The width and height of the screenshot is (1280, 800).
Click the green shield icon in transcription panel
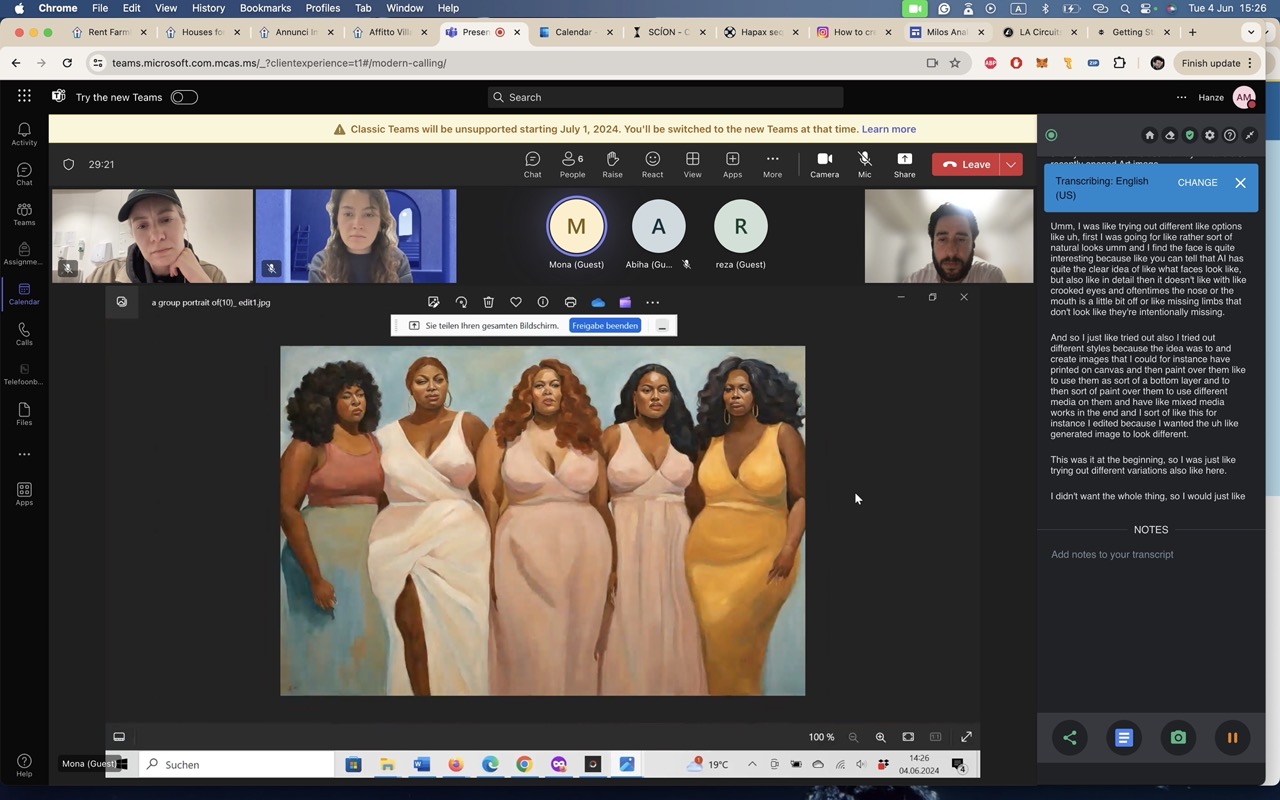click(x=1190, y=135)
